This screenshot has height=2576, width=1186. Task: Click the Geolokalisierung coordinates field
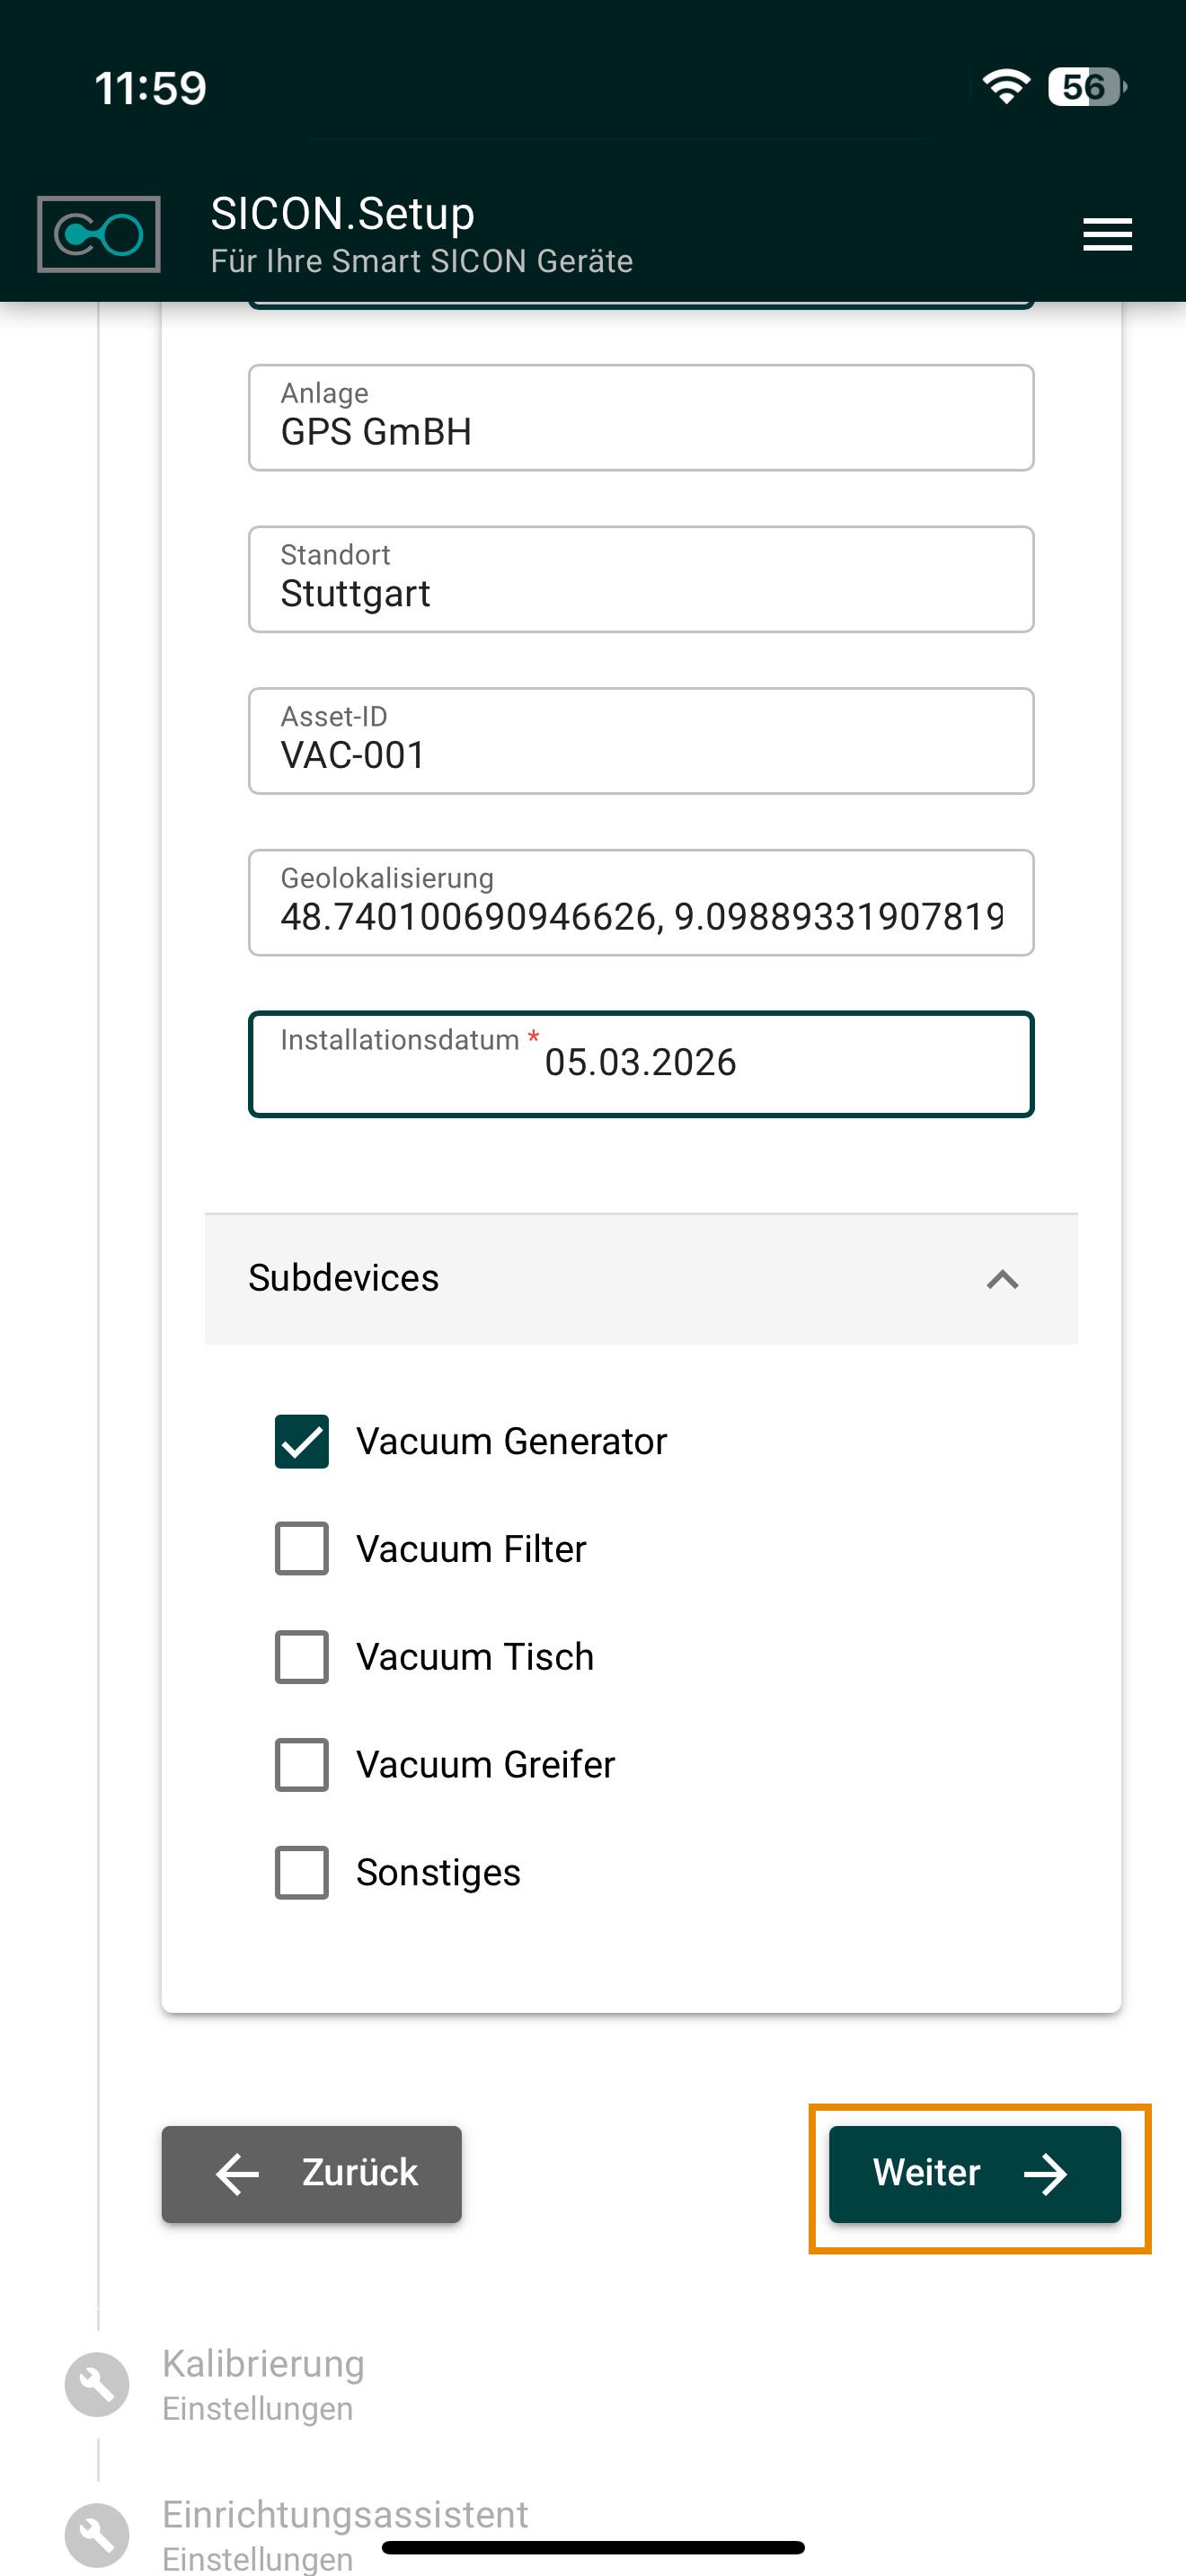640,903
